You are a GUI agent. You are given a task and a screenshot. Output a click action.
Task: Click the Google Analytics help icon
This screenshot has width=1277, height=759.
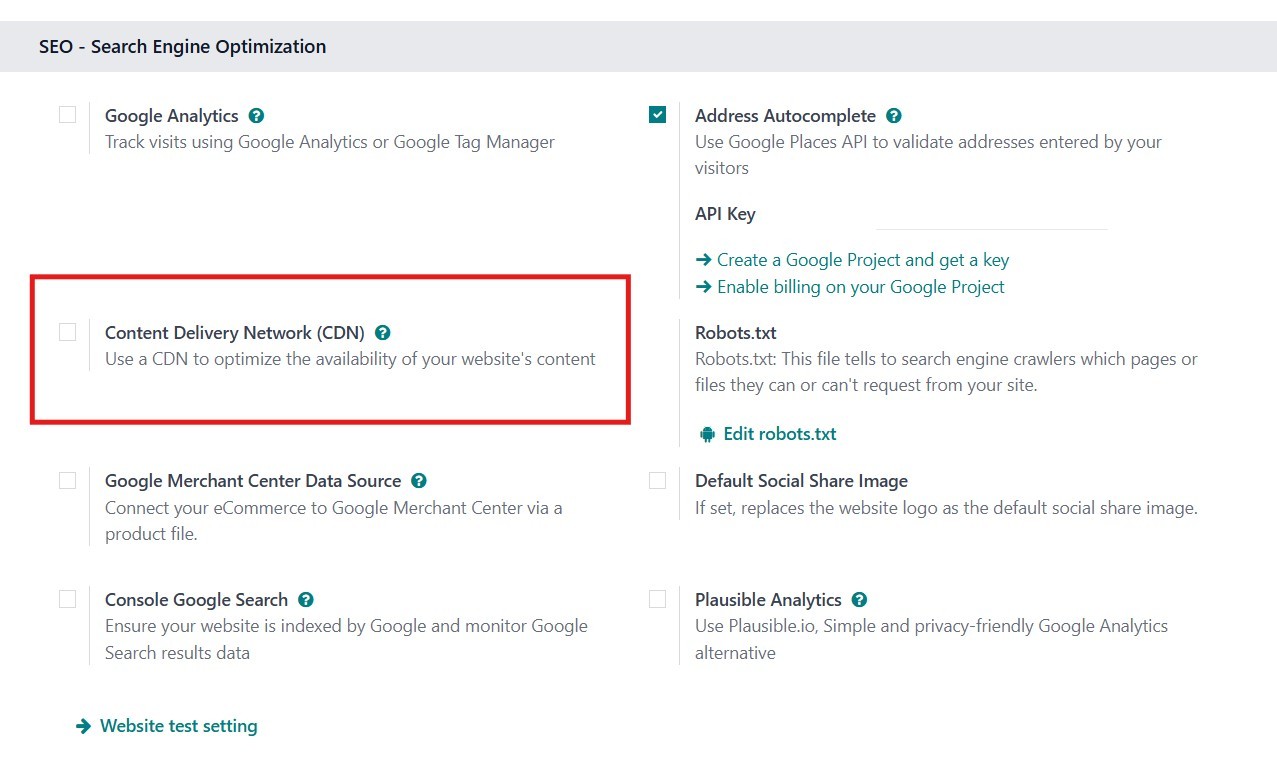[x=256, y=116]
